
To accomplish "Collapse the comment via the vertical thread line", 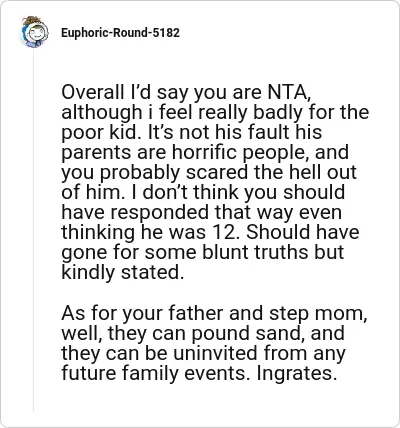I will (x=33, y=230).
